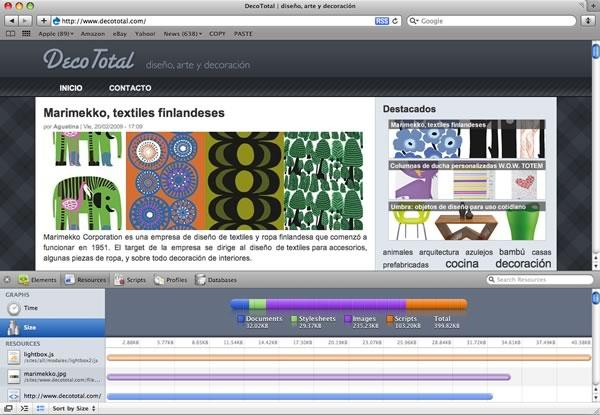Show bookmarks with the open-book icon
The height and width of the screenshot is (415, 600).
[11, 34]
